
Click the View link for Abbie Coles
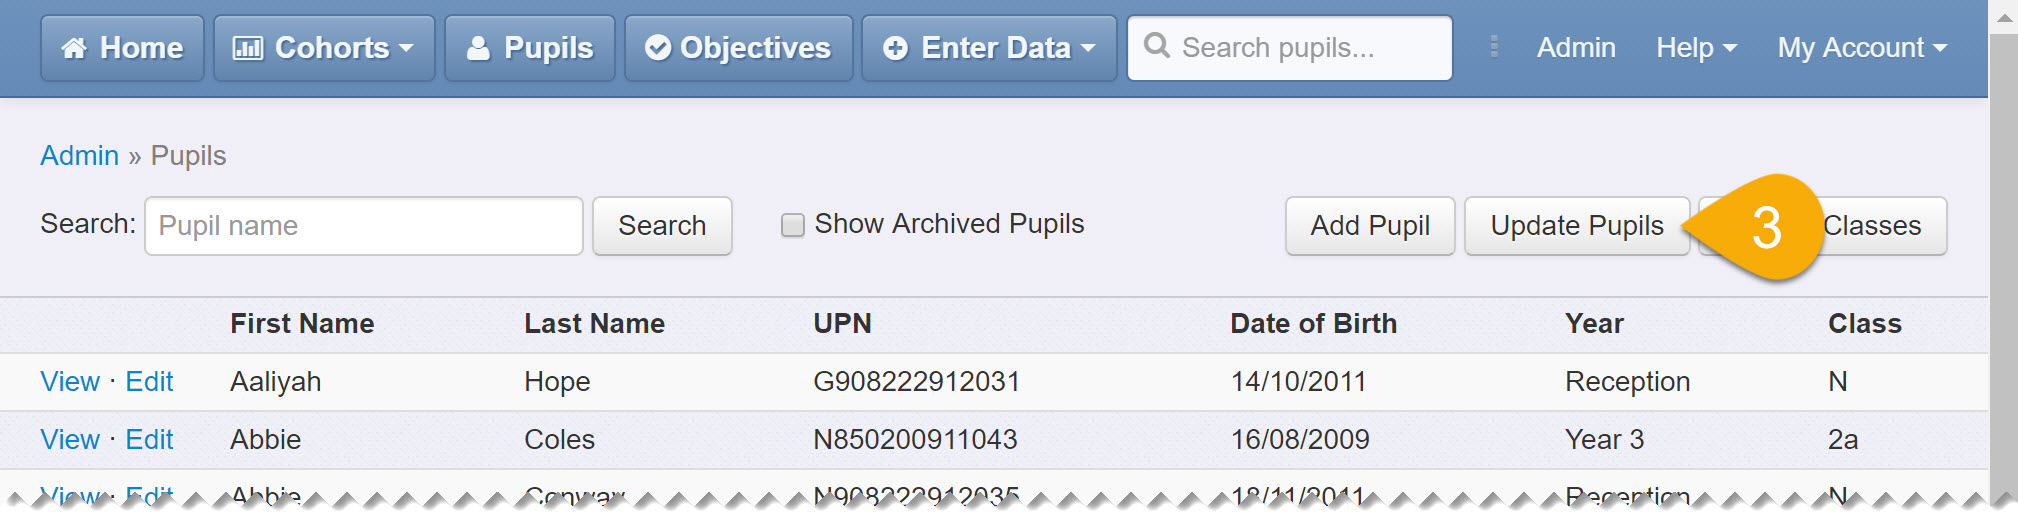coord(70,440)
